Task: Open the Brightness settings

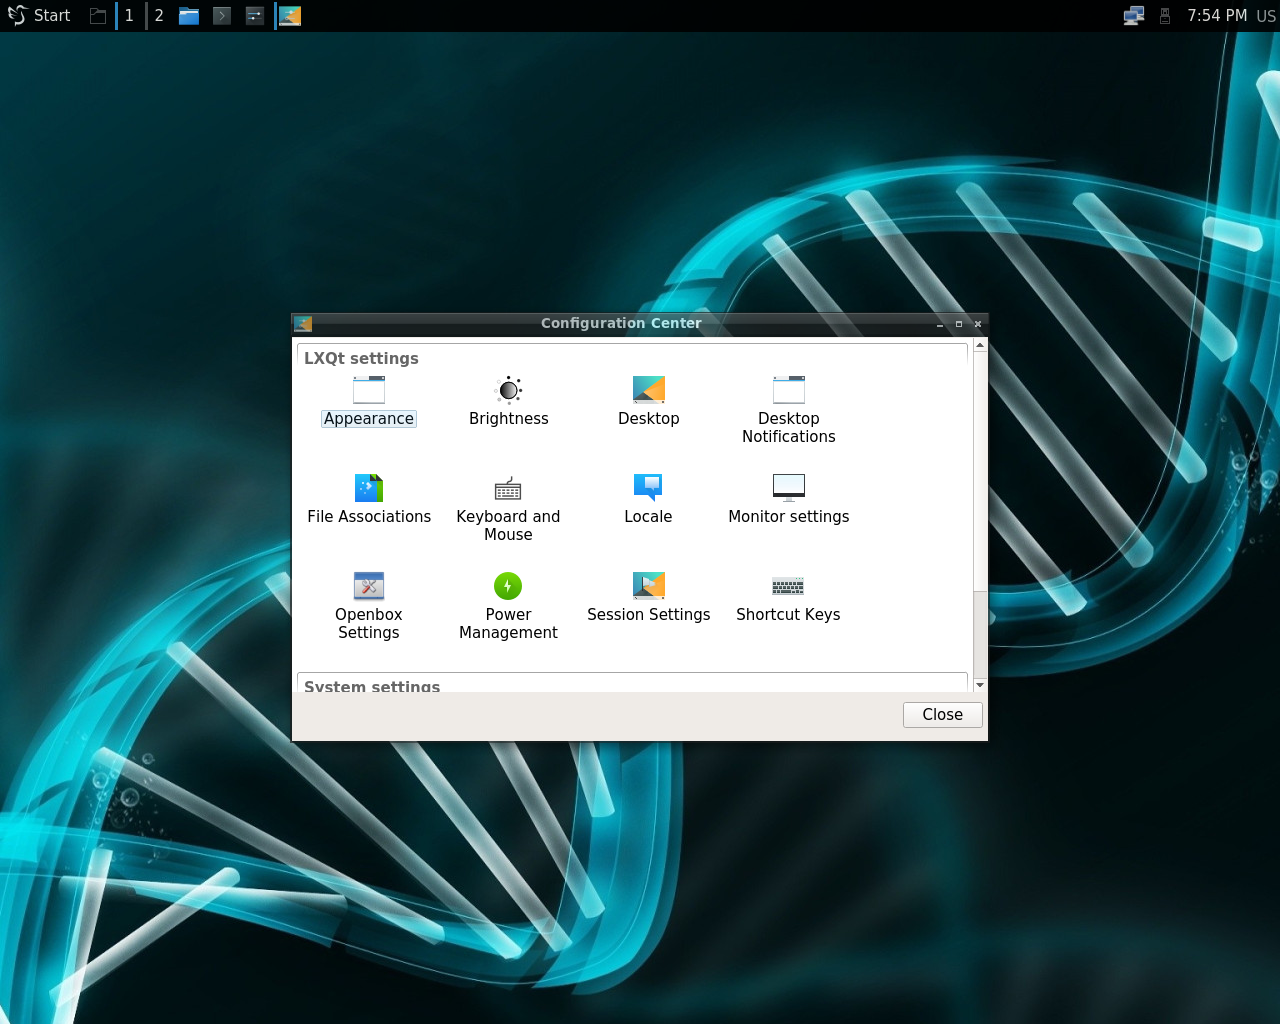Action: pyautogui.click(x=508, y=401)
